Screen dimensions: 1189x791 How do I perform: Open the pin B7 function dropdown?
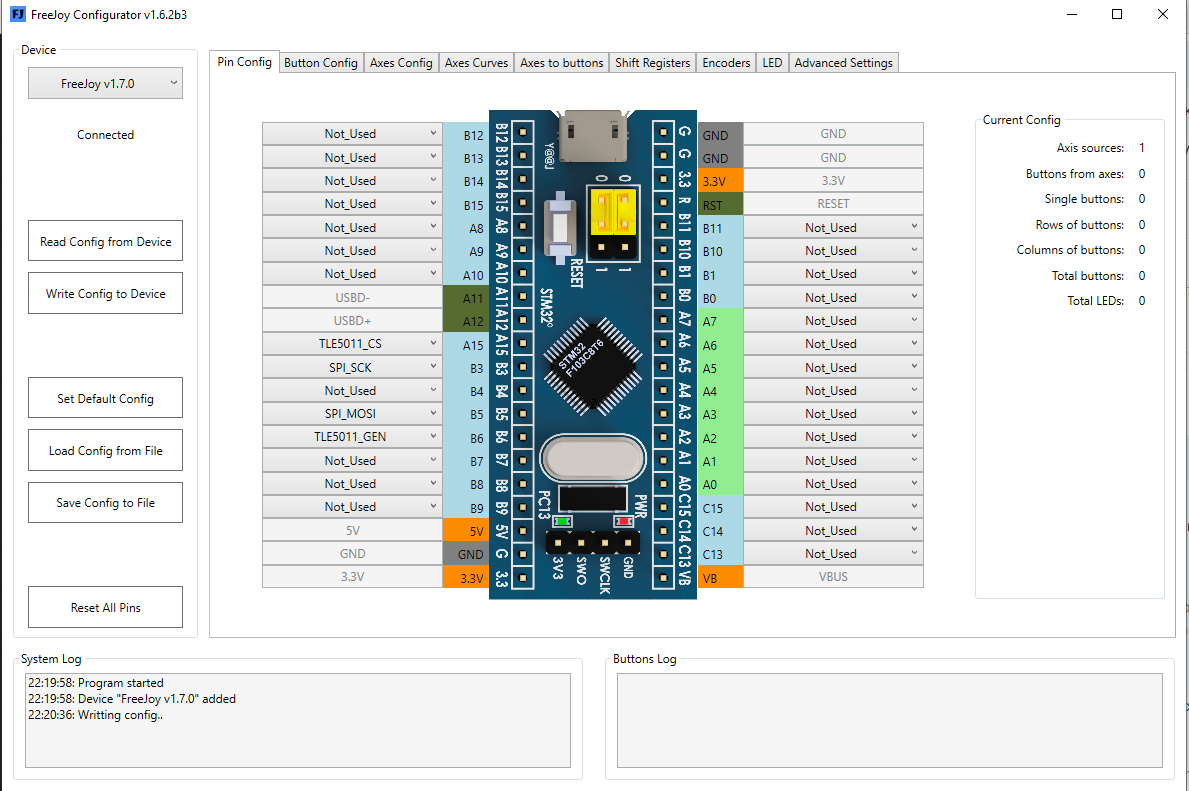pos(352,460)
